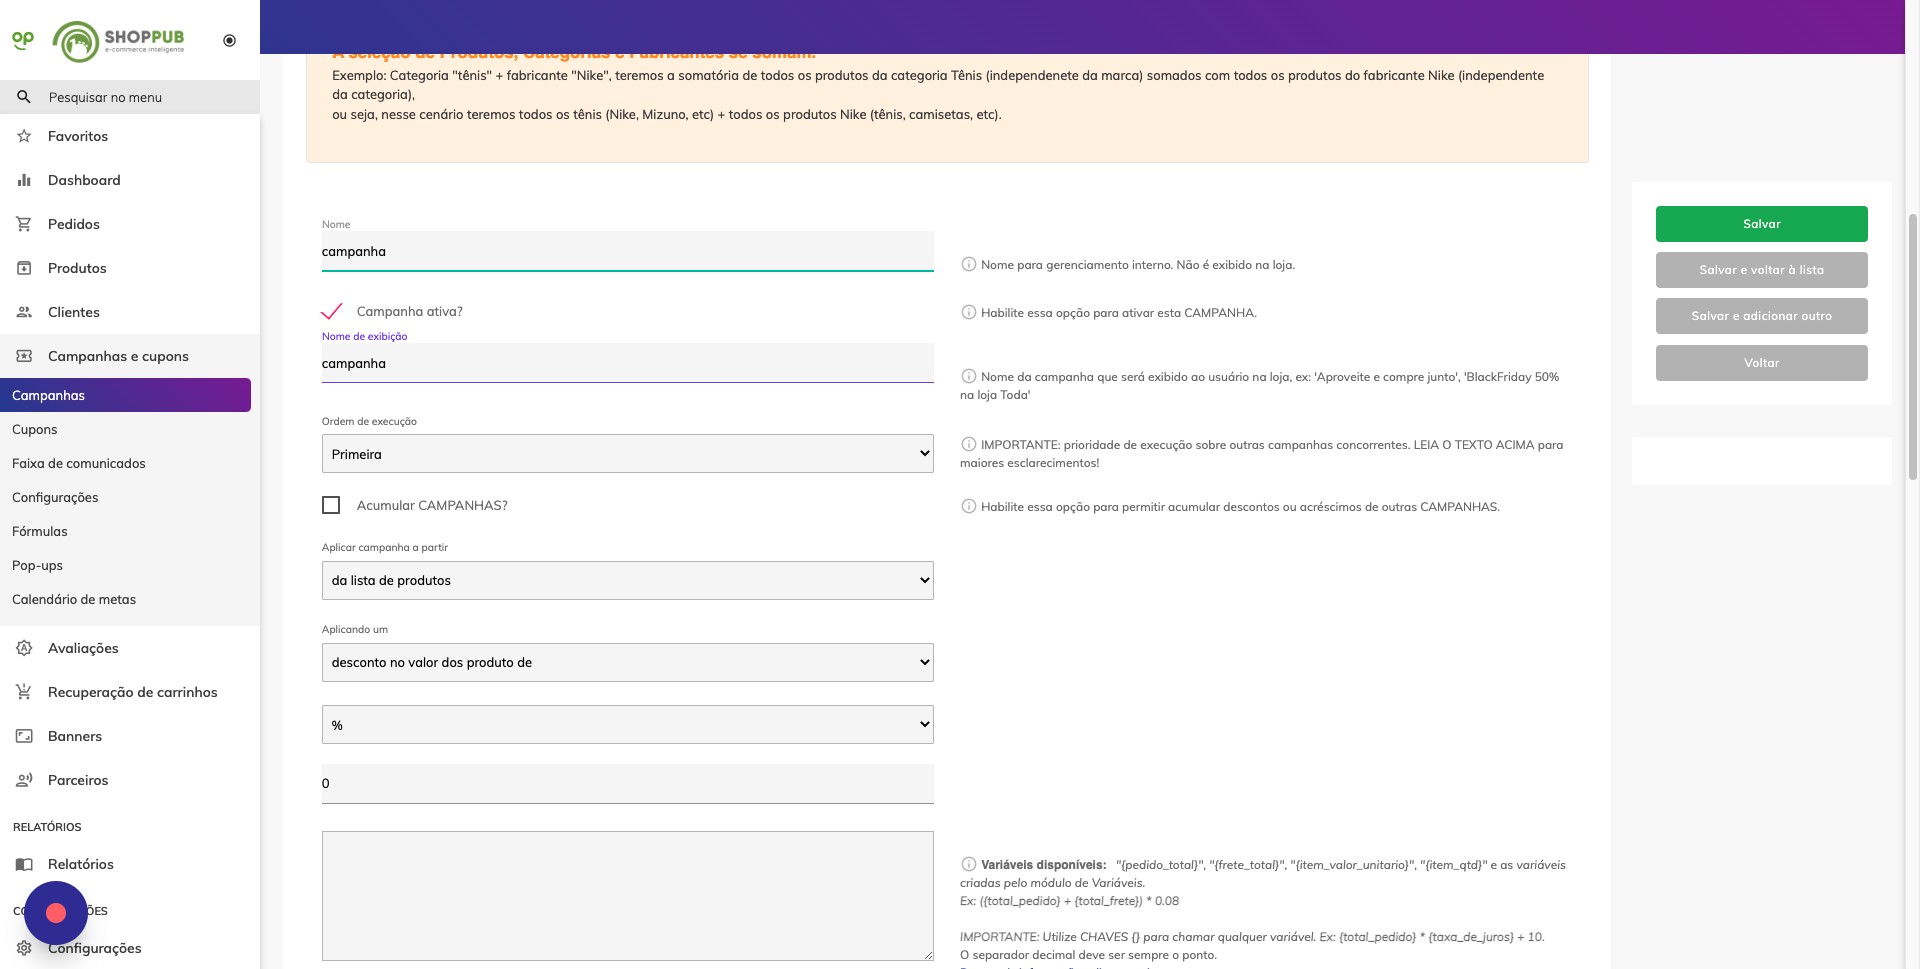The image size is (1920, 969).
Task: Click the Produtos box icon
Action: pyautogui.click(x=24, y=268)
